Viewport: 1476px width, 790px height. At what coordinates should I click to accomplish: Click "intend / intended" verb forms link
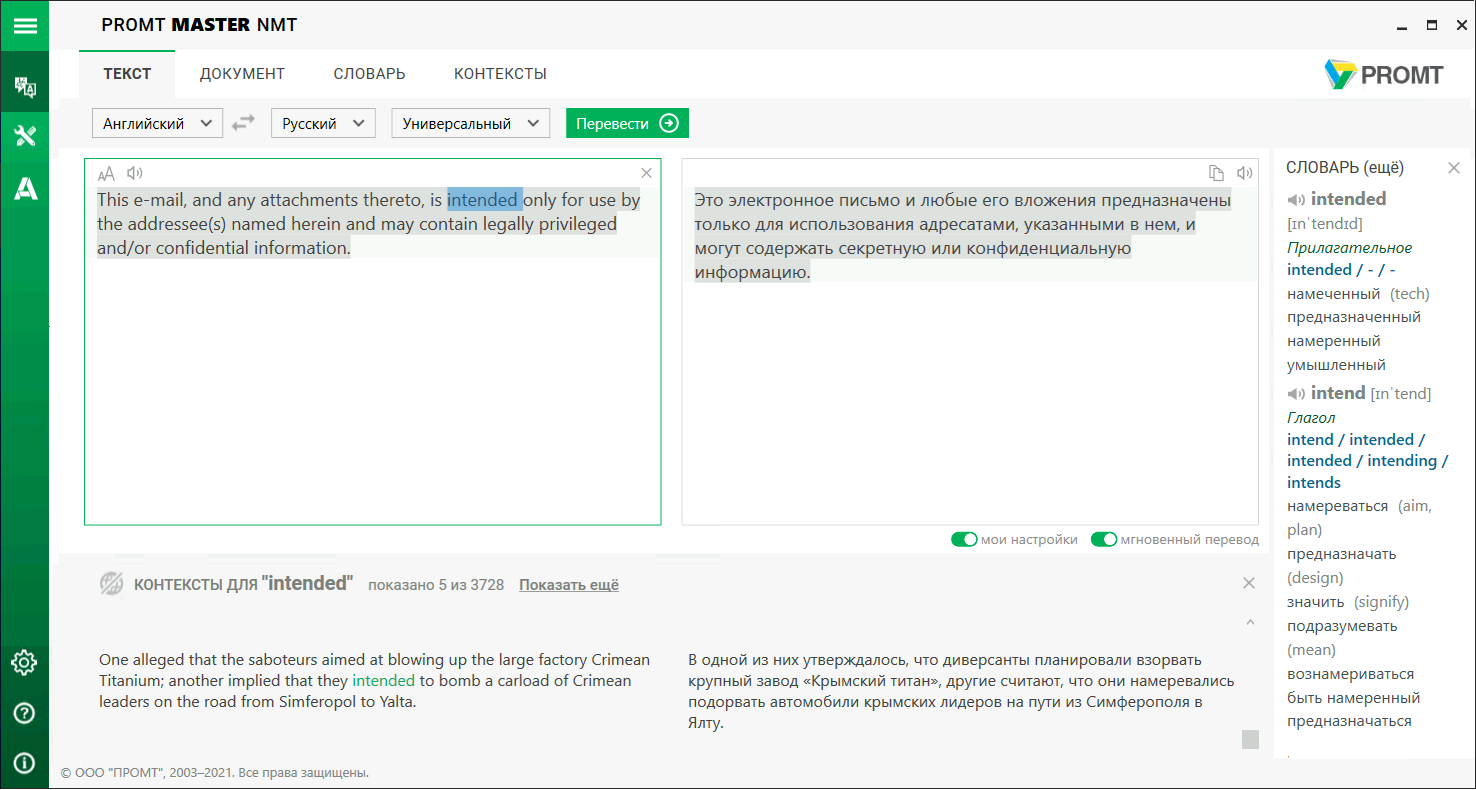point(1367,461)
